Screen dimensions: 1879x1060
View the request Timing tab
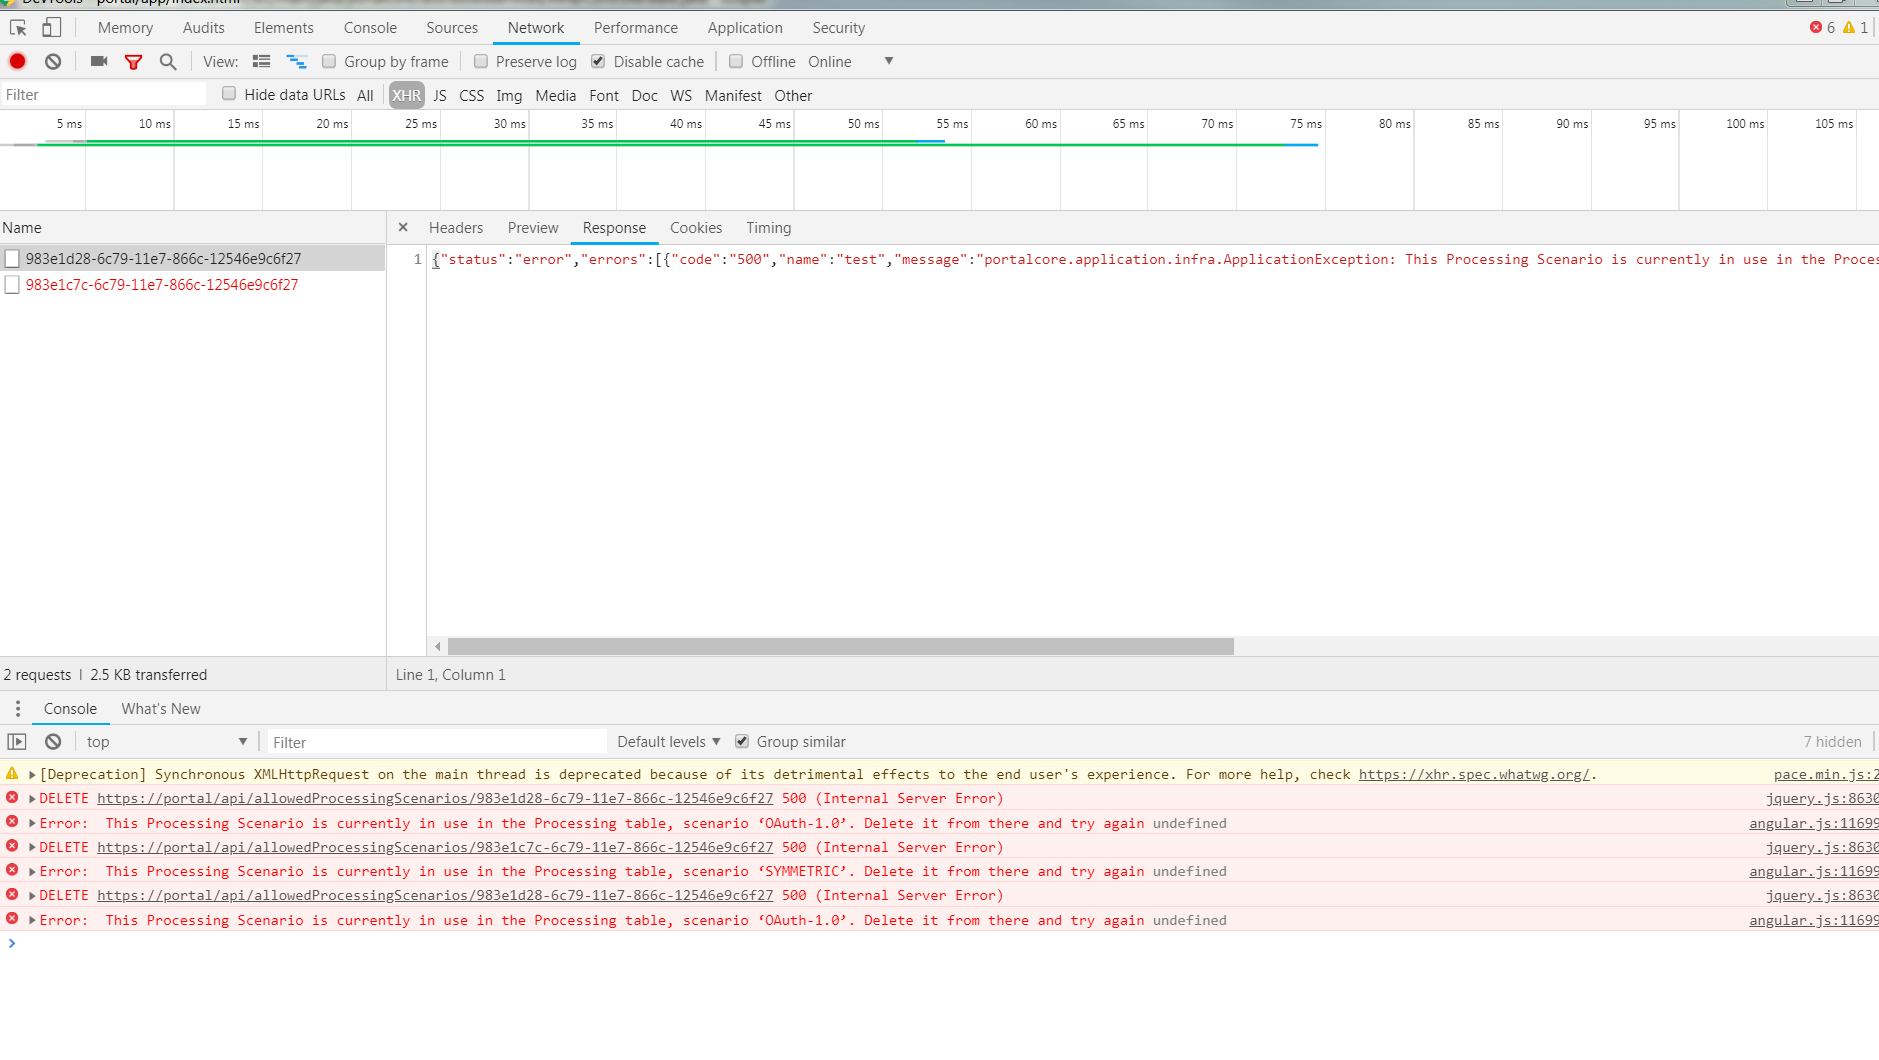tap(769, 228)
